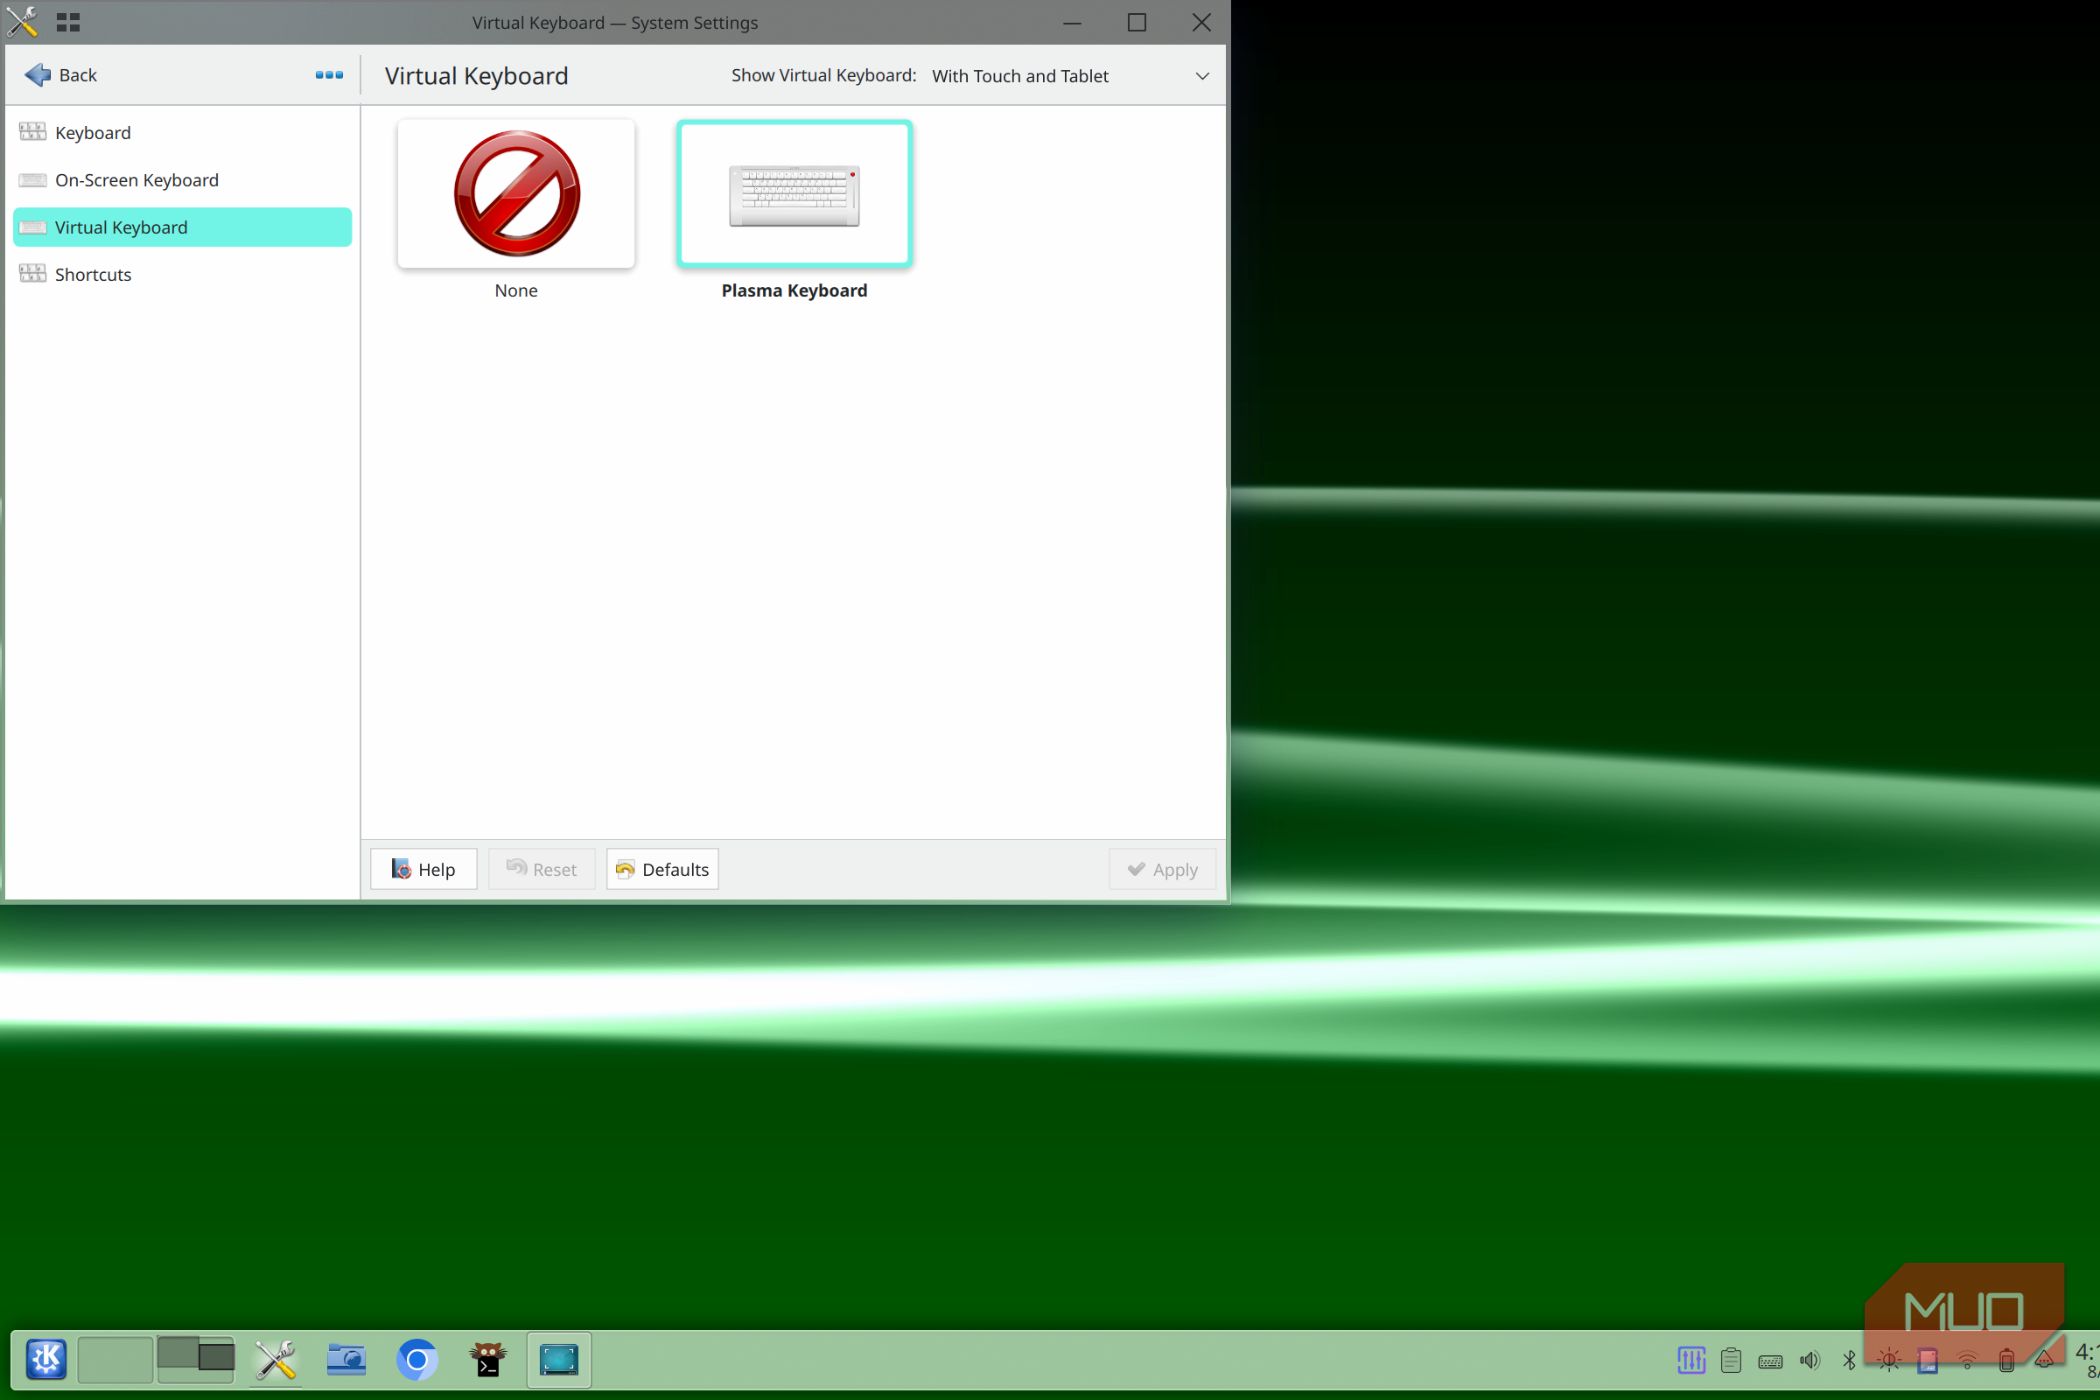Open the screen brightness tray icon
The width and height of the screenshot is (2100, 1400).
pos(1889,1360)
